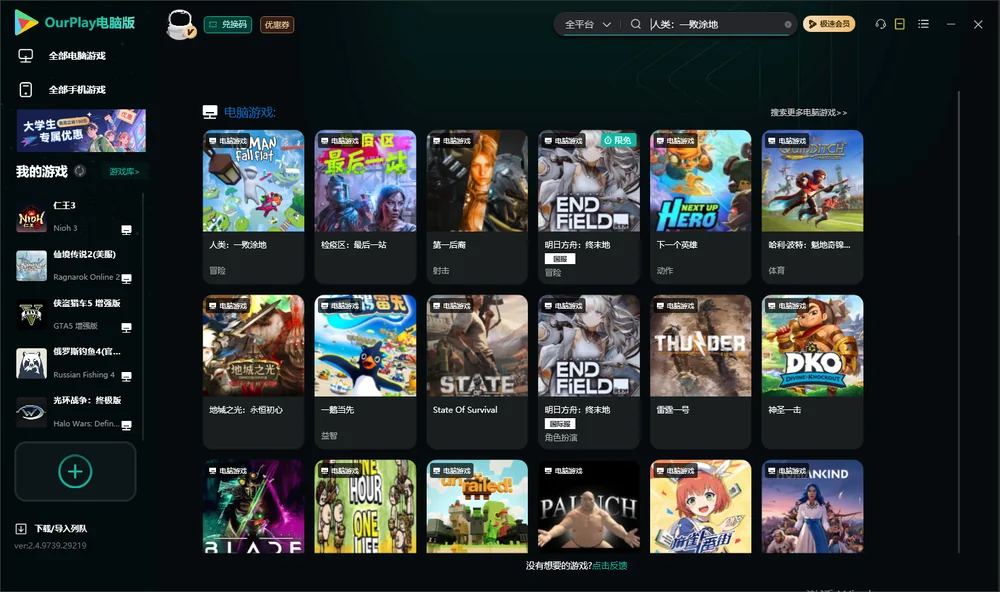Click the monitor icon beside 全部电脑游戏

26,56
